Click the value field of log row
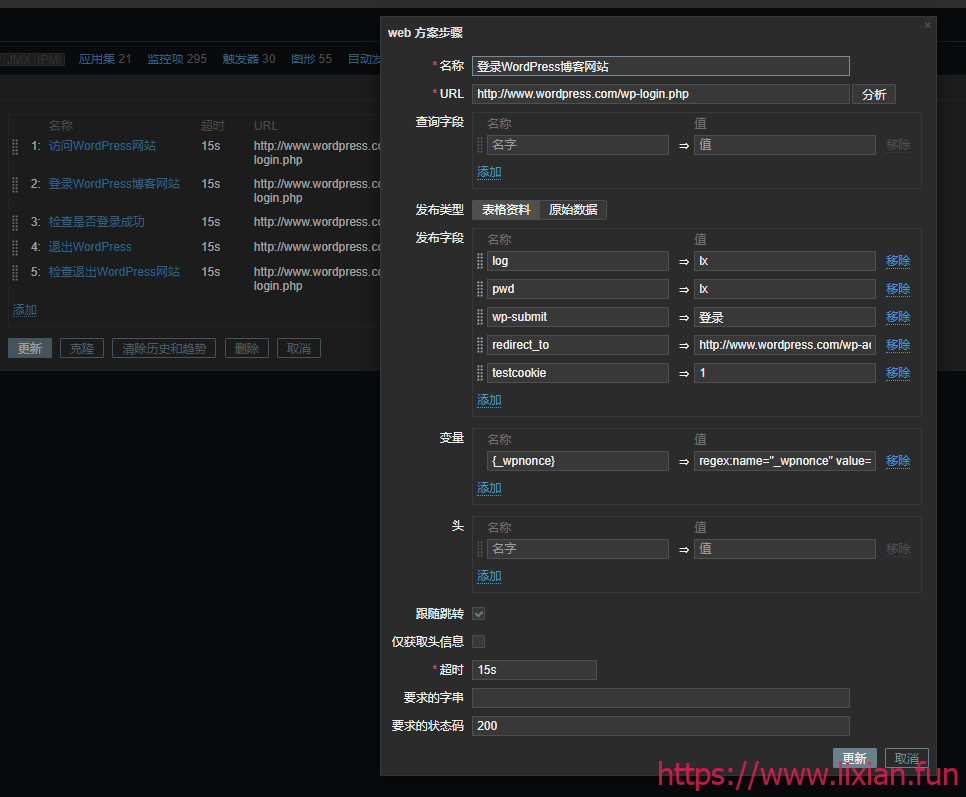966x797 pixels. [x=784, y=261]
